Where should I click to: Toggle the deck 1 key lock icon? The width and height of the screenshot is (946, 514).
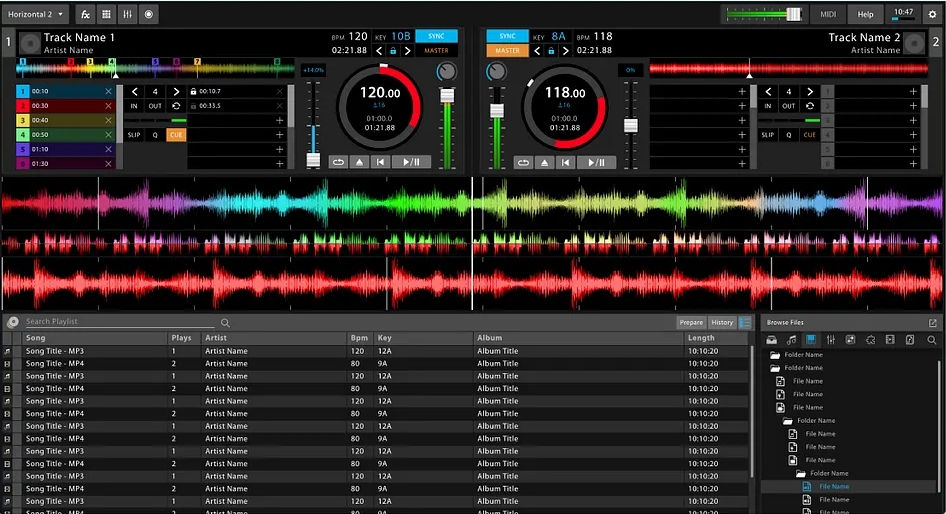tap(393, 51)
